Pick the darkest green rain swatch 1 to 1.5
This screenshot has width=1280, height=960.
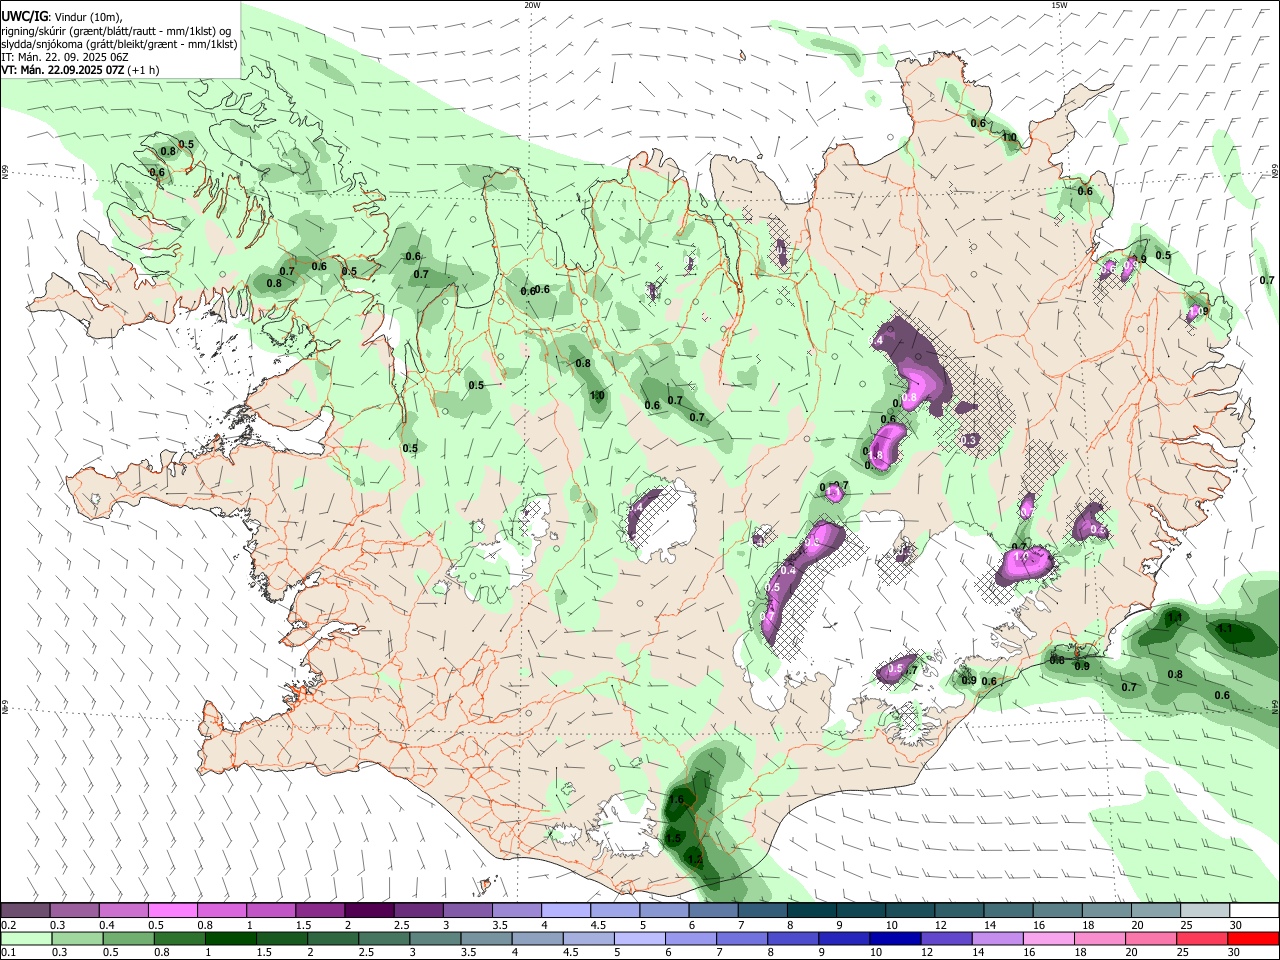[231, 939]
